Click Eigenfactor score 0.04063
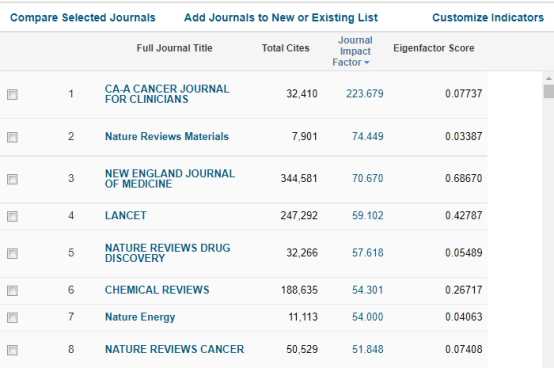Image resolution: width=554 pixels, height=368 pixels. tap(464, 317)
